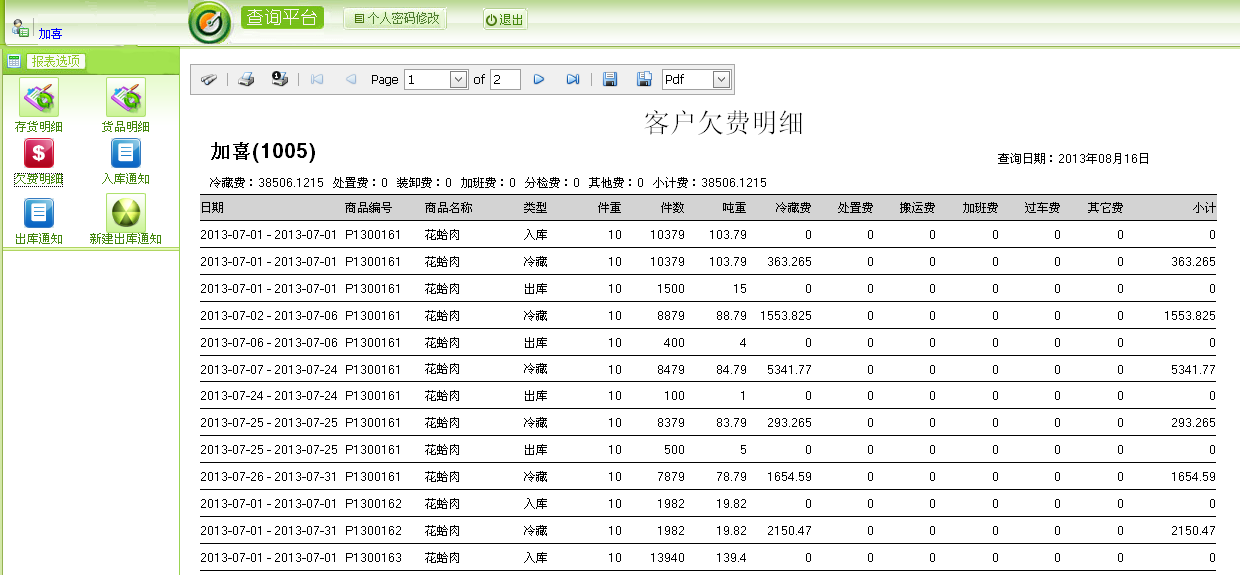Go to previous report page

tap(350, 79)
